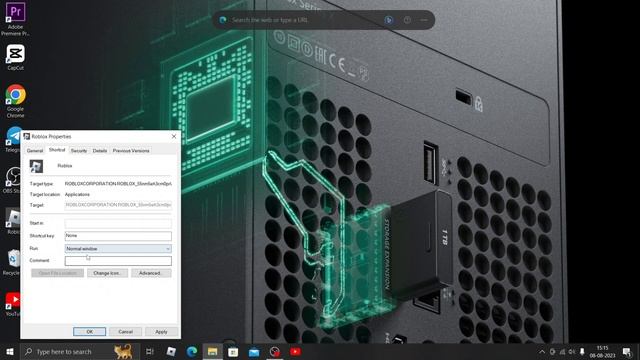Open Google Chrome from the desktop
The image size is (640, 360).
pyautogui.click(x=15, y=101)
